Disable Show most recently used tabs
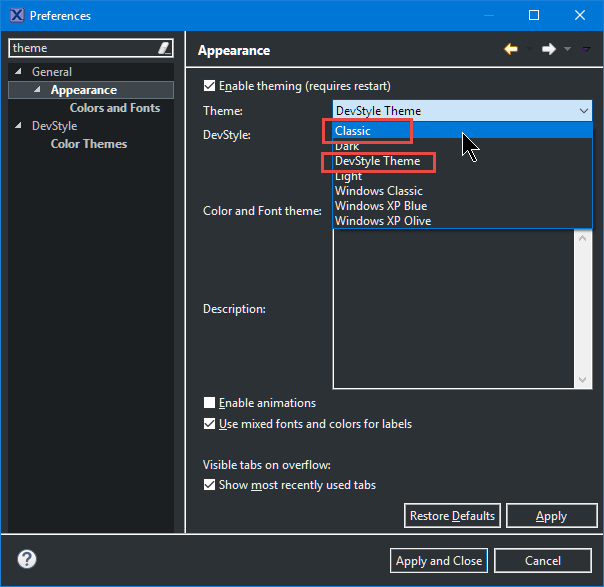604x587 pixels. pyautogui.click(x=209, y=485)
